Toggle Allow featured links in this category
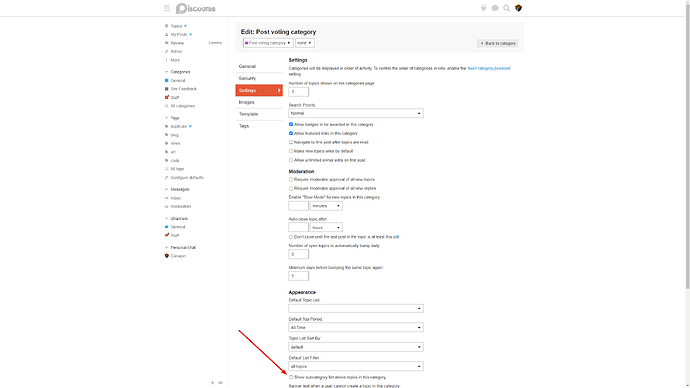The width and height of the screenshot is (690, 388). [291, 133]
